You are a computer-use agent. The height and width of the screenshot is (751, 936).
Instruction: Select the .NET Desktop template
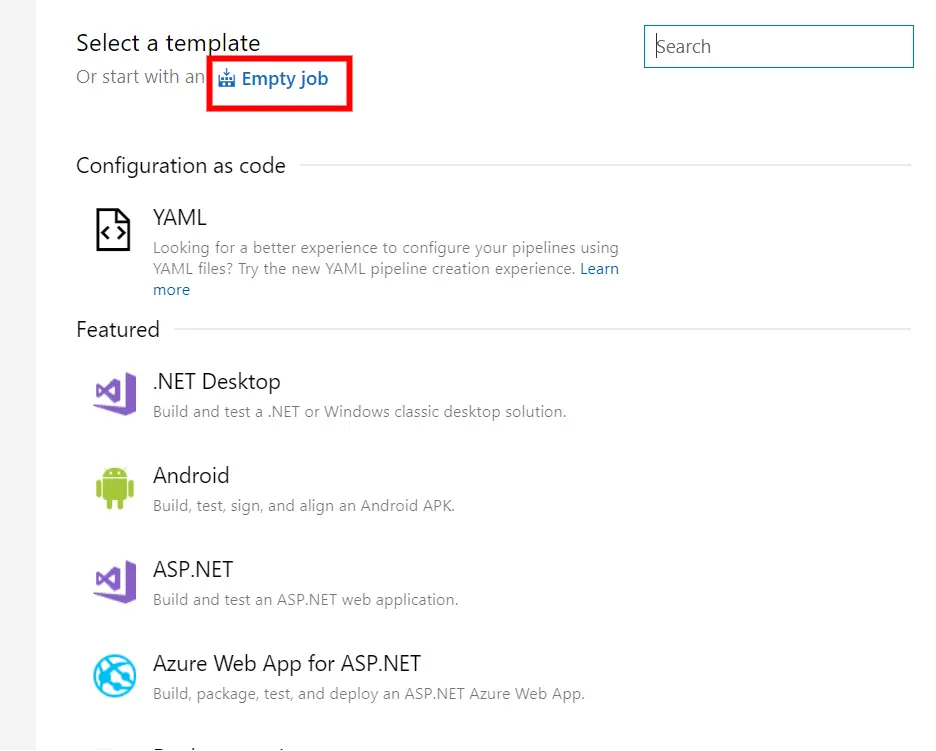[217, 381]
